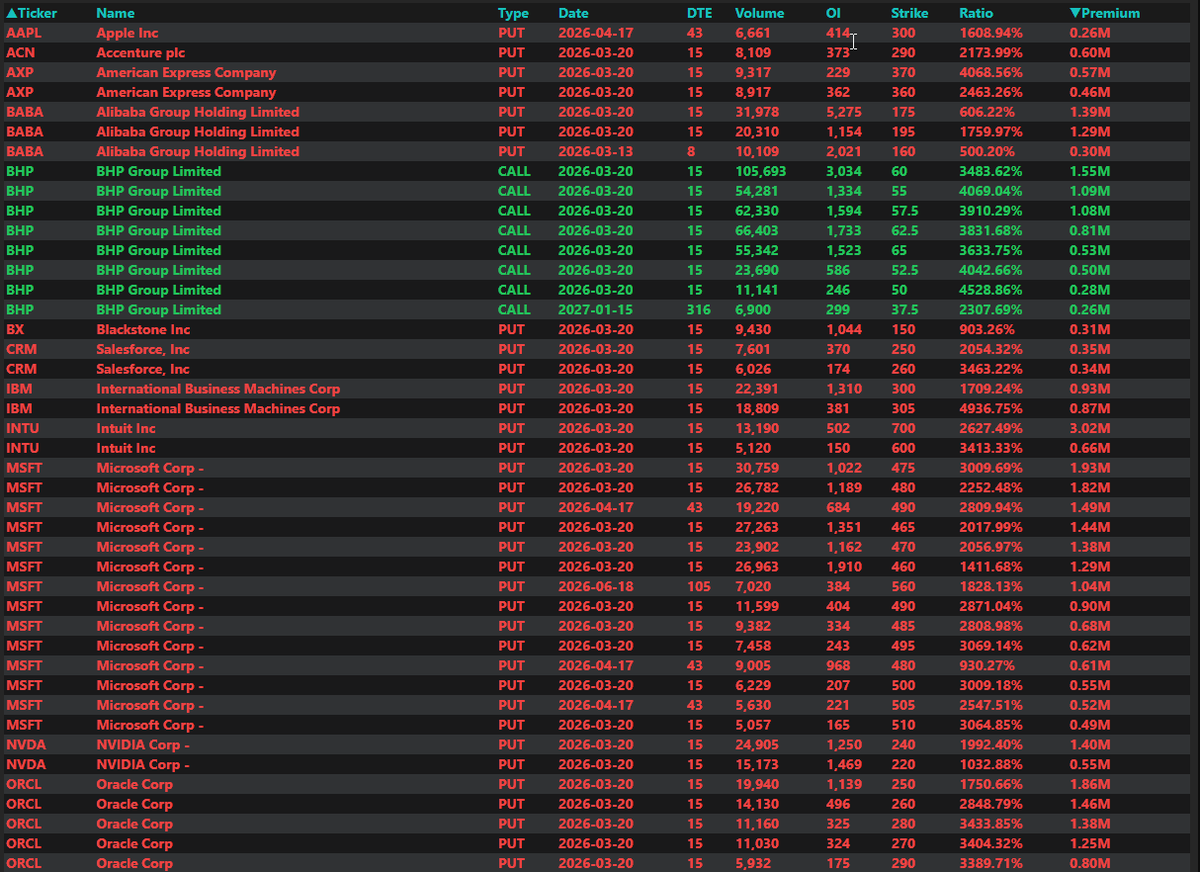Select the Oracle Corp name with volume 19,940
1200x872 pixels.
pos(134,784)
